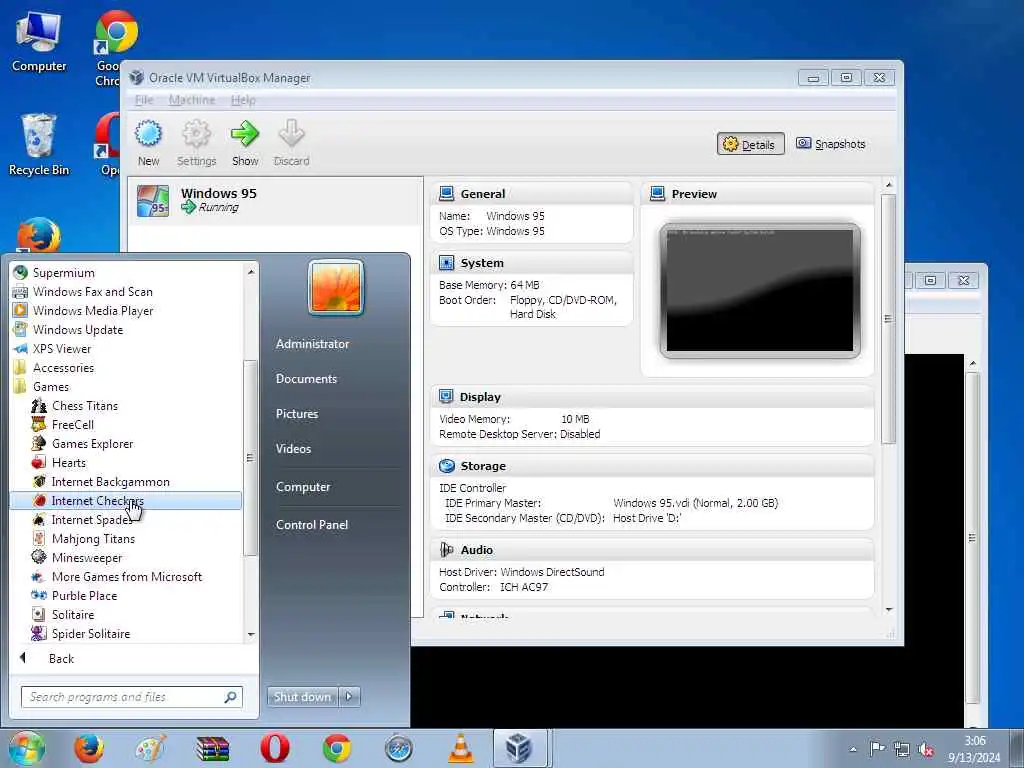
Task: Open Documents from Start menu
Action: click(306, 379)
